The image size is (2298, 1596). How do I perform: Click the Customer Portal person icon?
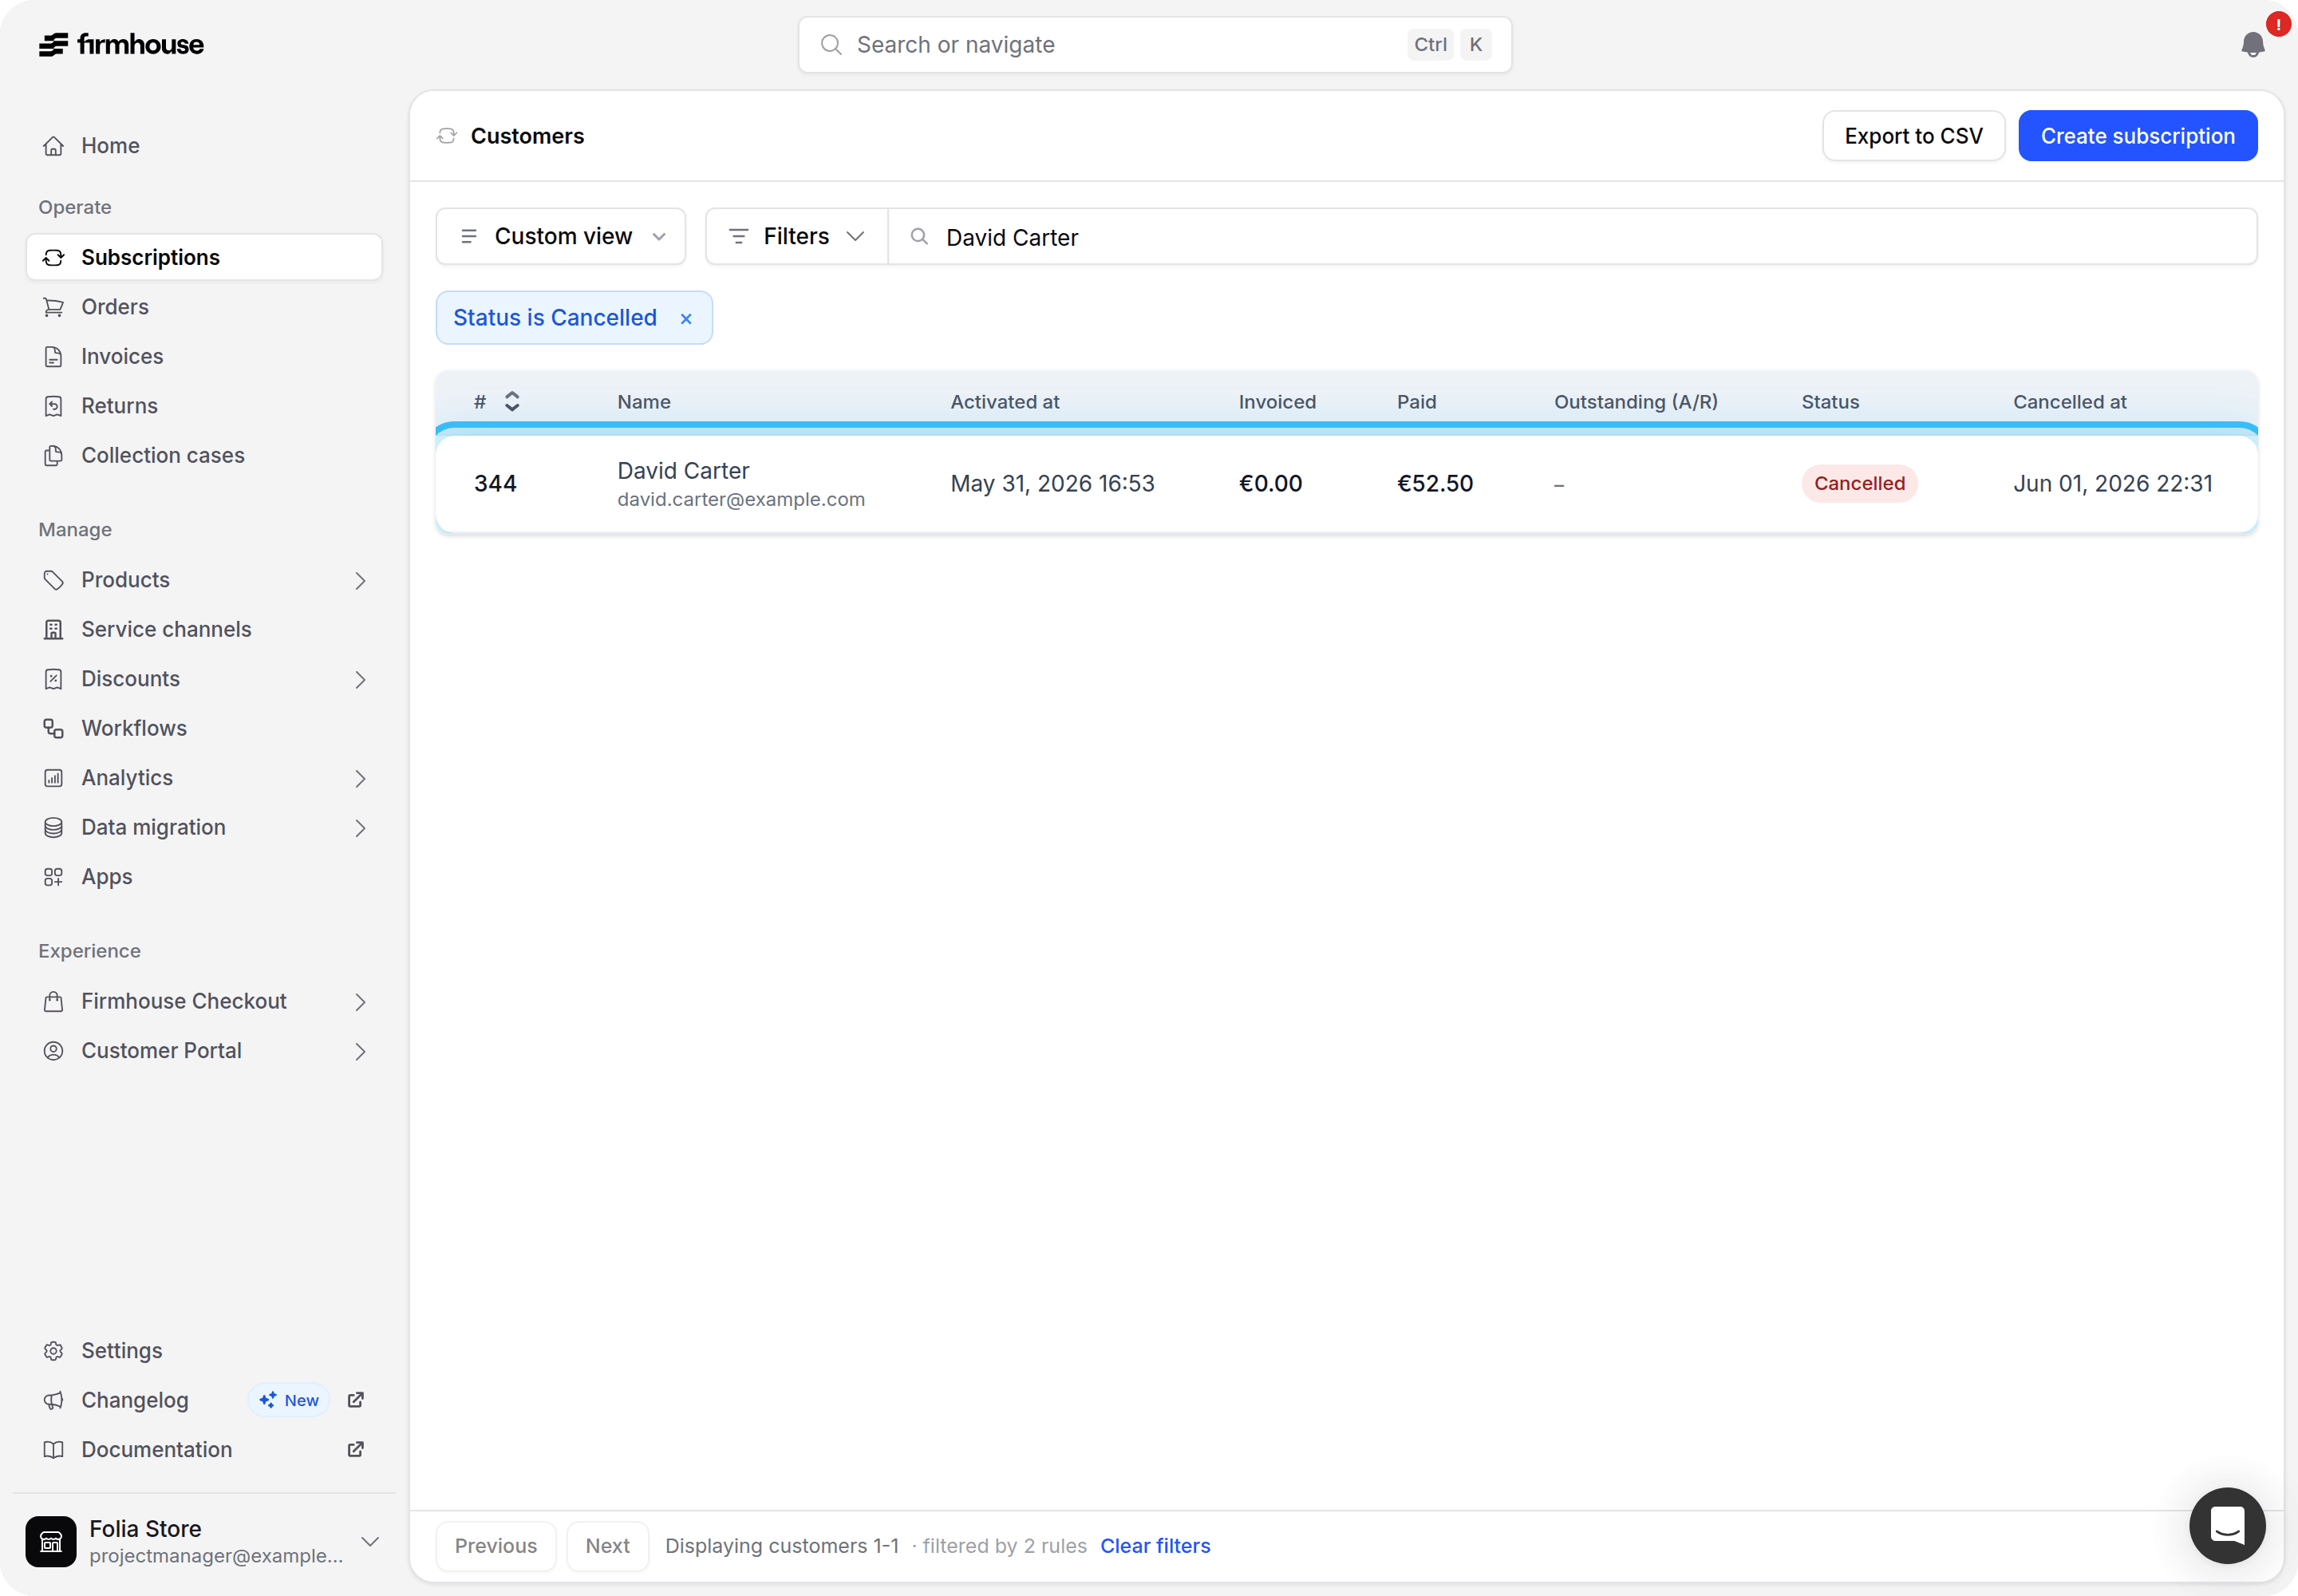tap(54, 1051)
